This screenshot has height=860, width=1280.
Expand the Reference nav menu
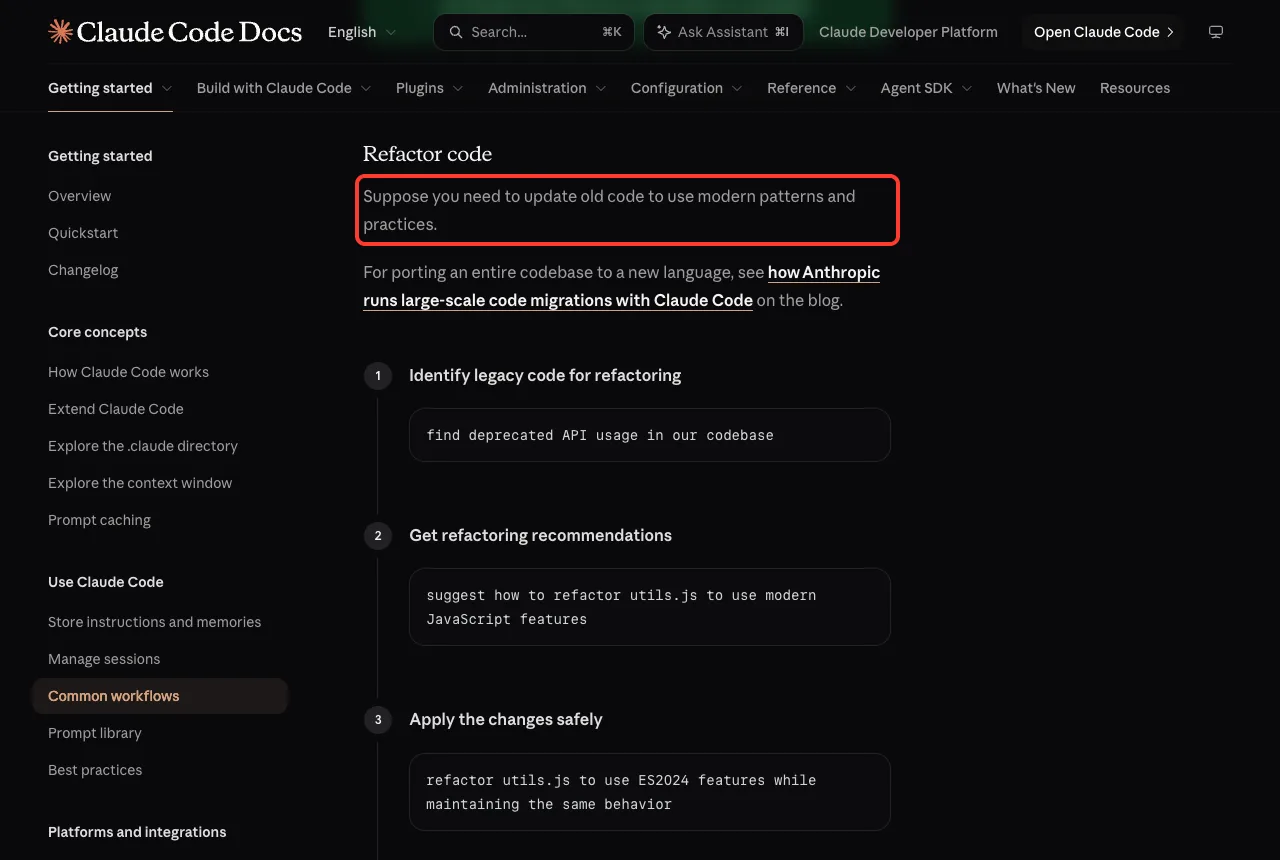pyautogui.click(x=811, y=88)
